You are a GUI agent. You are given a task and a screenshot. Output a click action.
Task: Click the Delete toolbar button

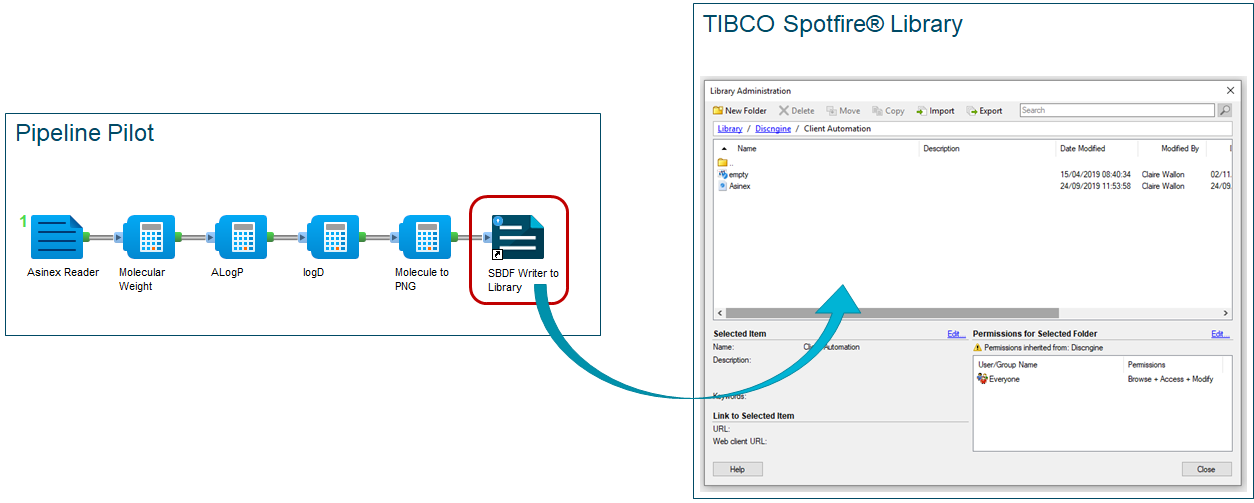[x=797, y=111]
